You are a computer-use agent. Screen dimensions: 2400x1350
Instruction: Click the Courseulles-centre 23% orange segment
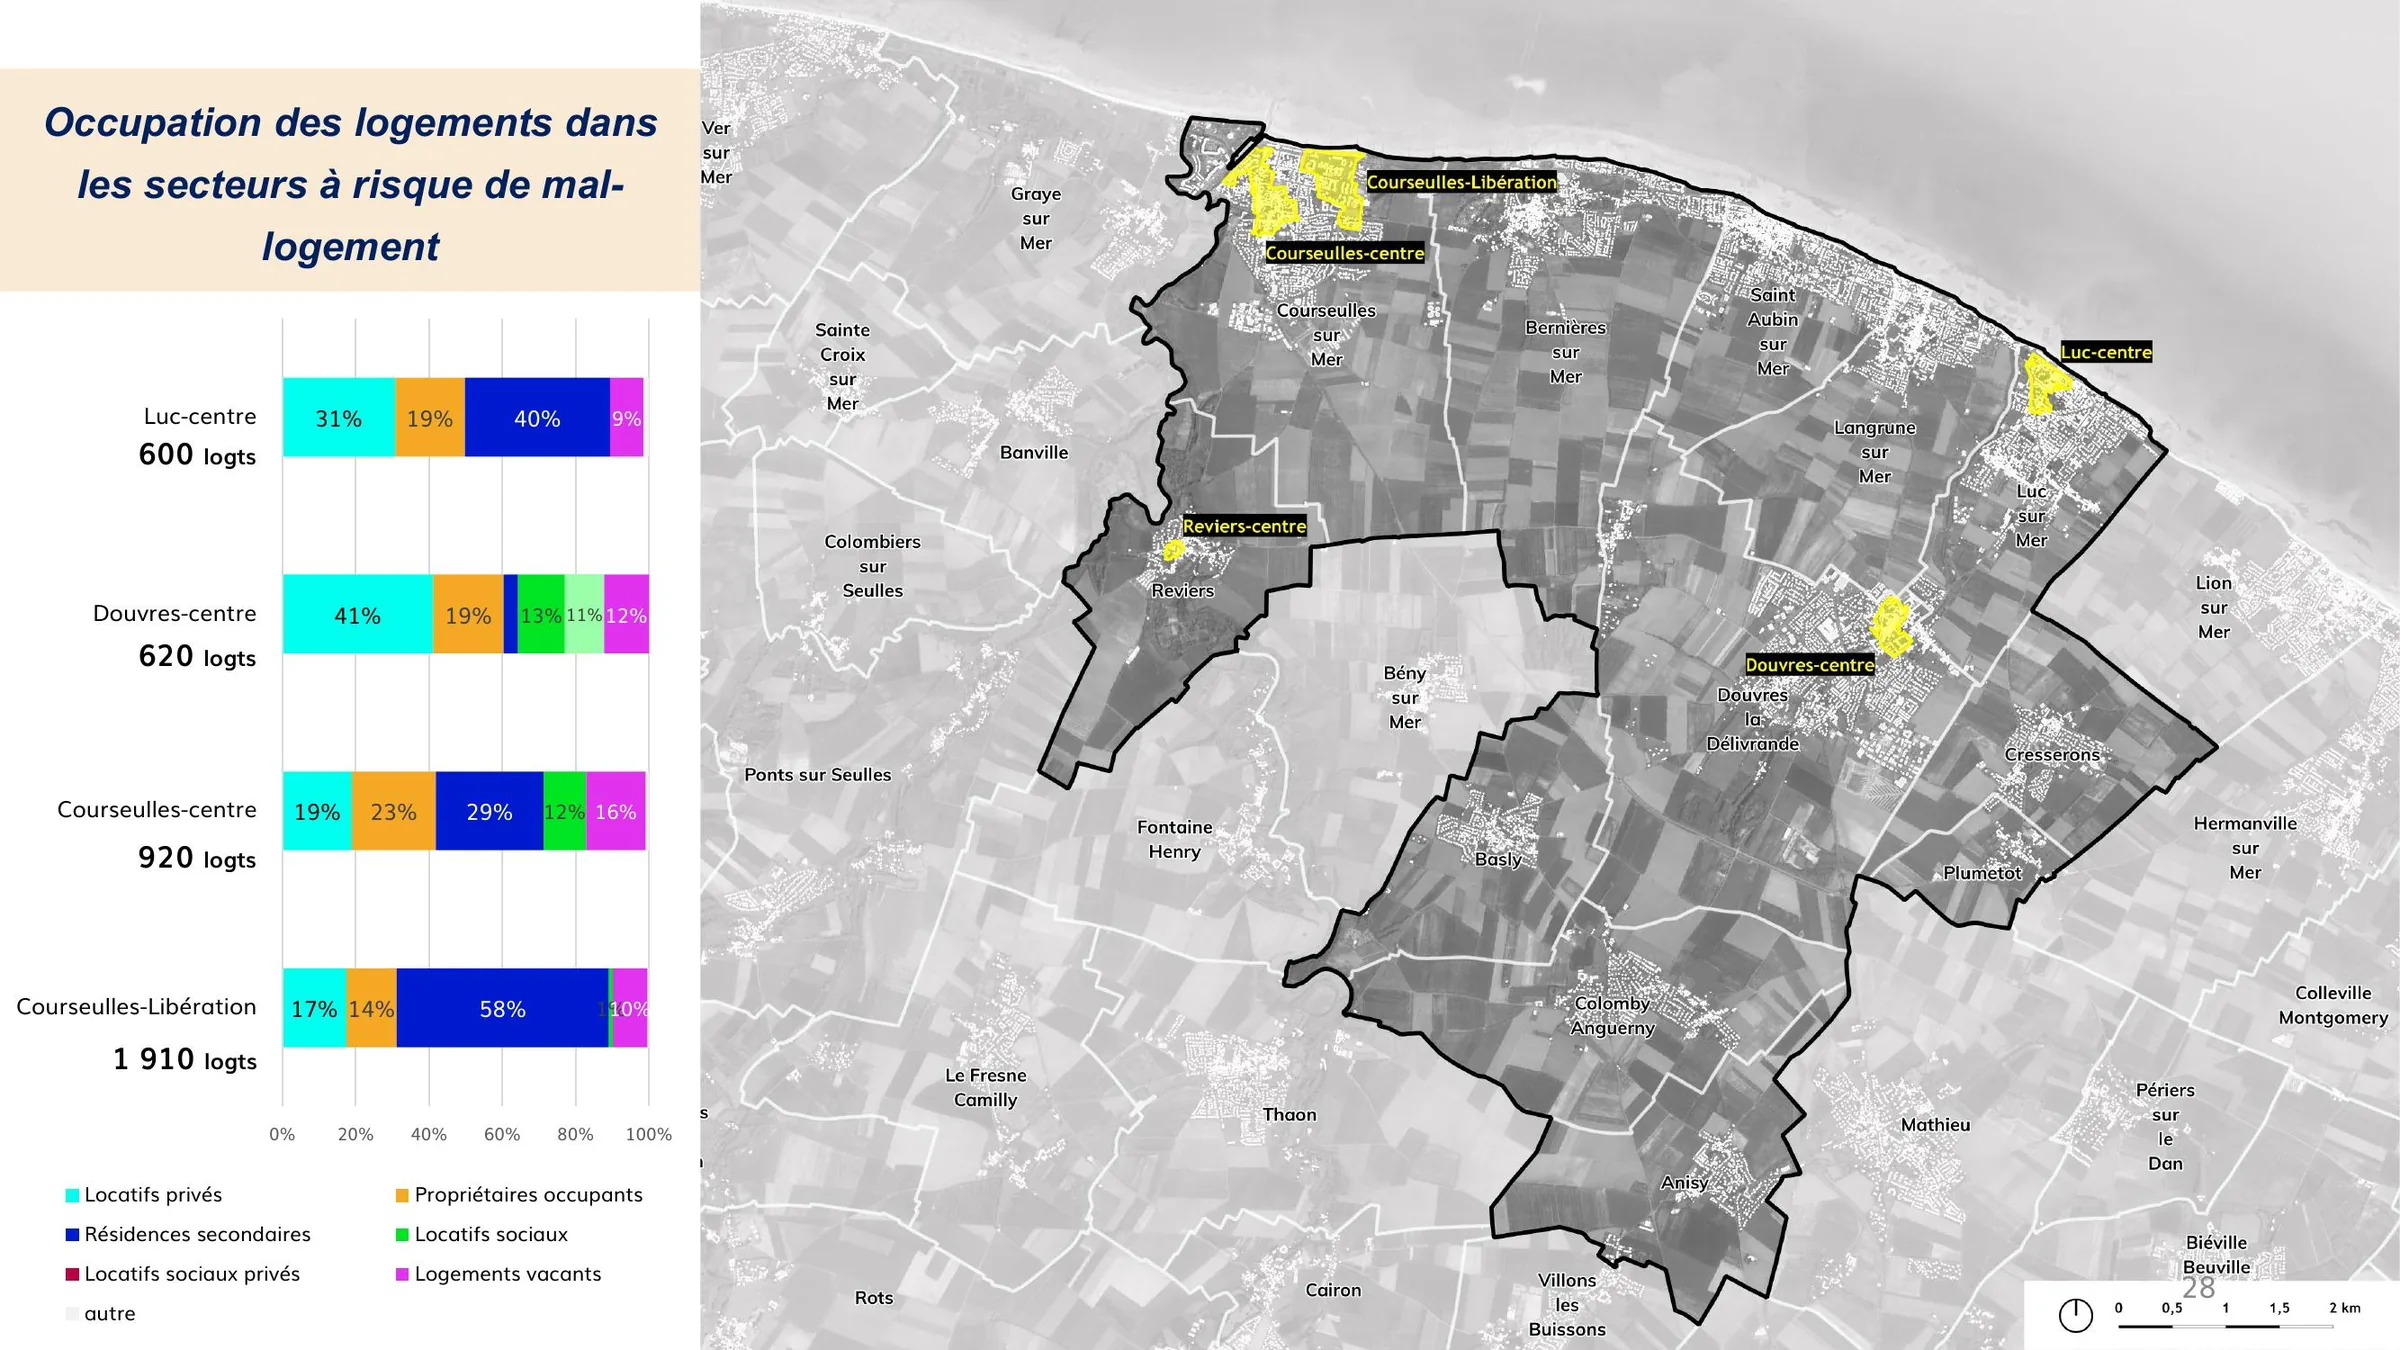[394, 811]
